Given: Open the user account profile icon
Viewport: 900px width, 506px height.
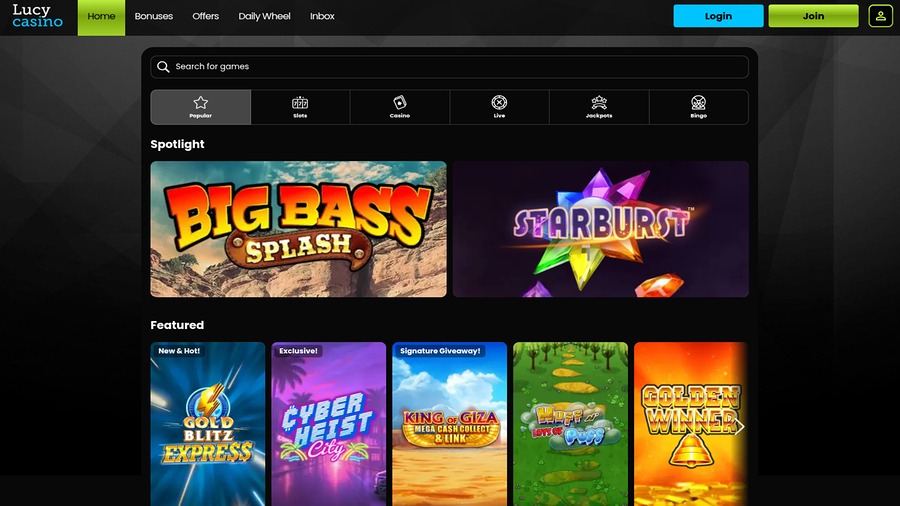Looking at the screenshot, I should 880,16.
